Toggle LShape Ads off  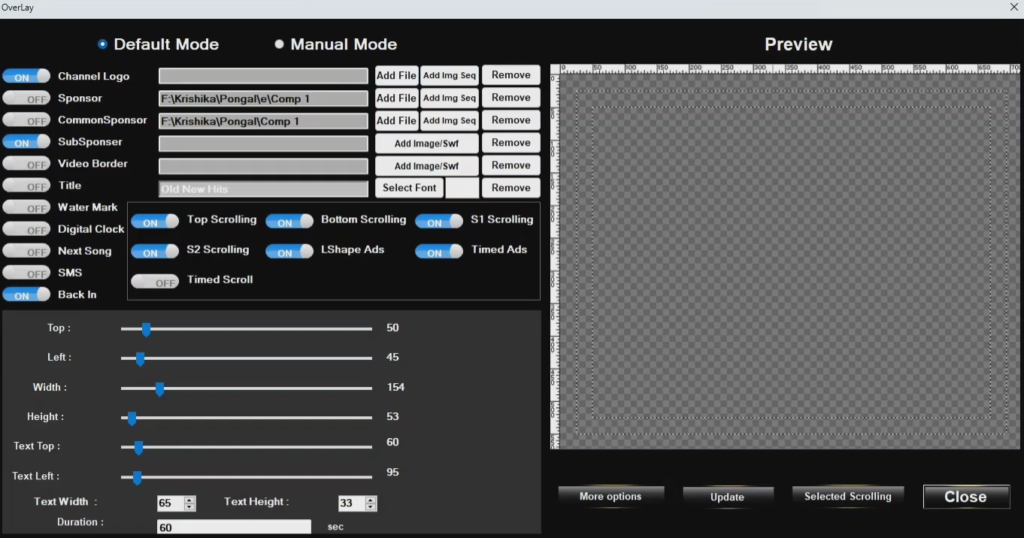[289, 252]
